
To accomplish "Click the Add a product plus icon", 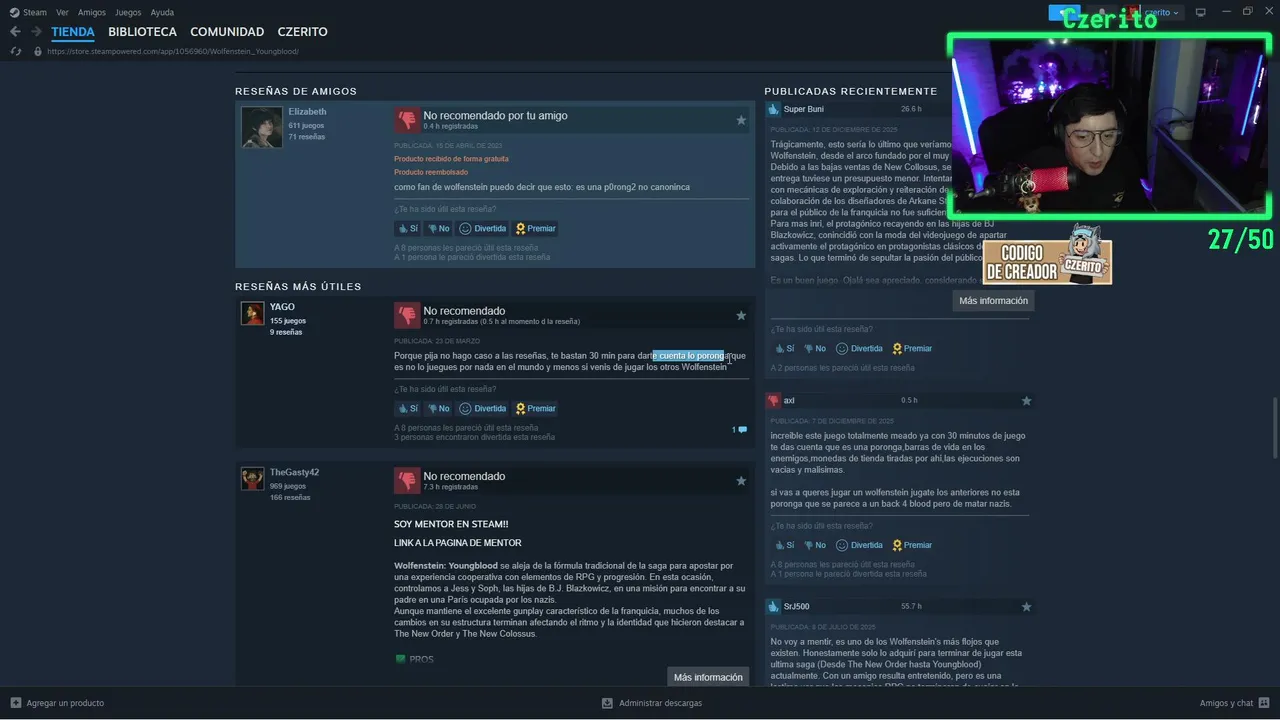I will (15, 703).
